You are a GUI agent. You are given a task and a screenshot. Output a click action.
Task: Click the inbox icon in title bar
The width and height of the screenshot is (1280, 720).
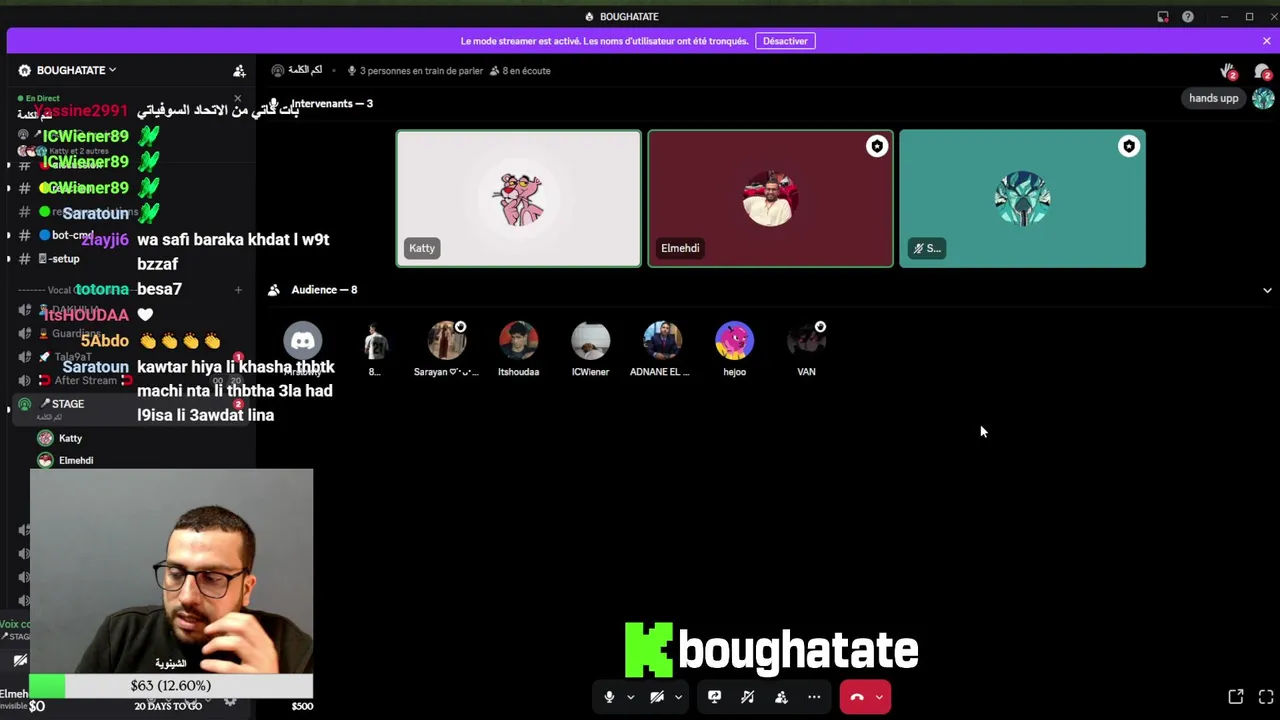pos(1163,17)
